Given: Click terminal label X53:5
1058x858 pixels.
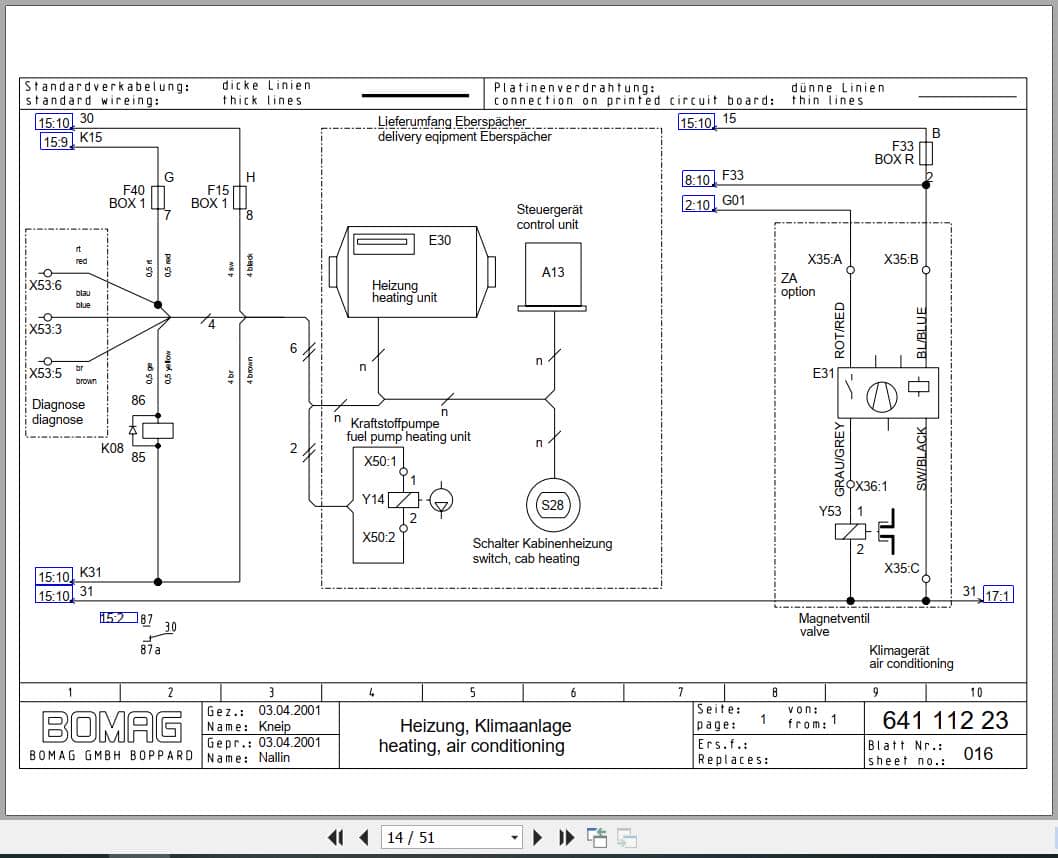Looking at the screenshot, I should 45,373.
